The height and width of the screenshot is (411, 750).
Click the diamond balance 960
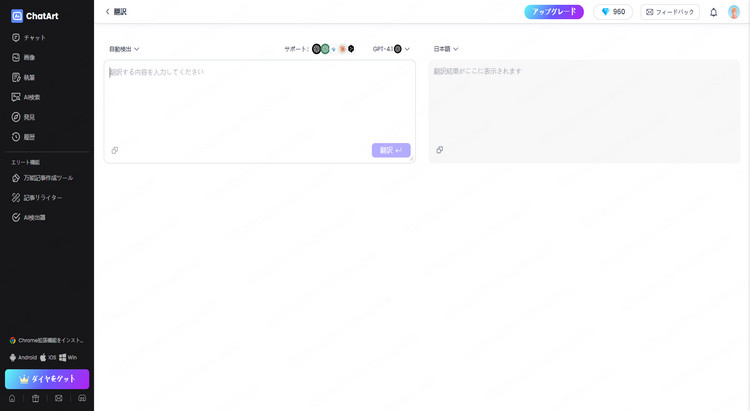pyautogui.click(x=613, y=12)
